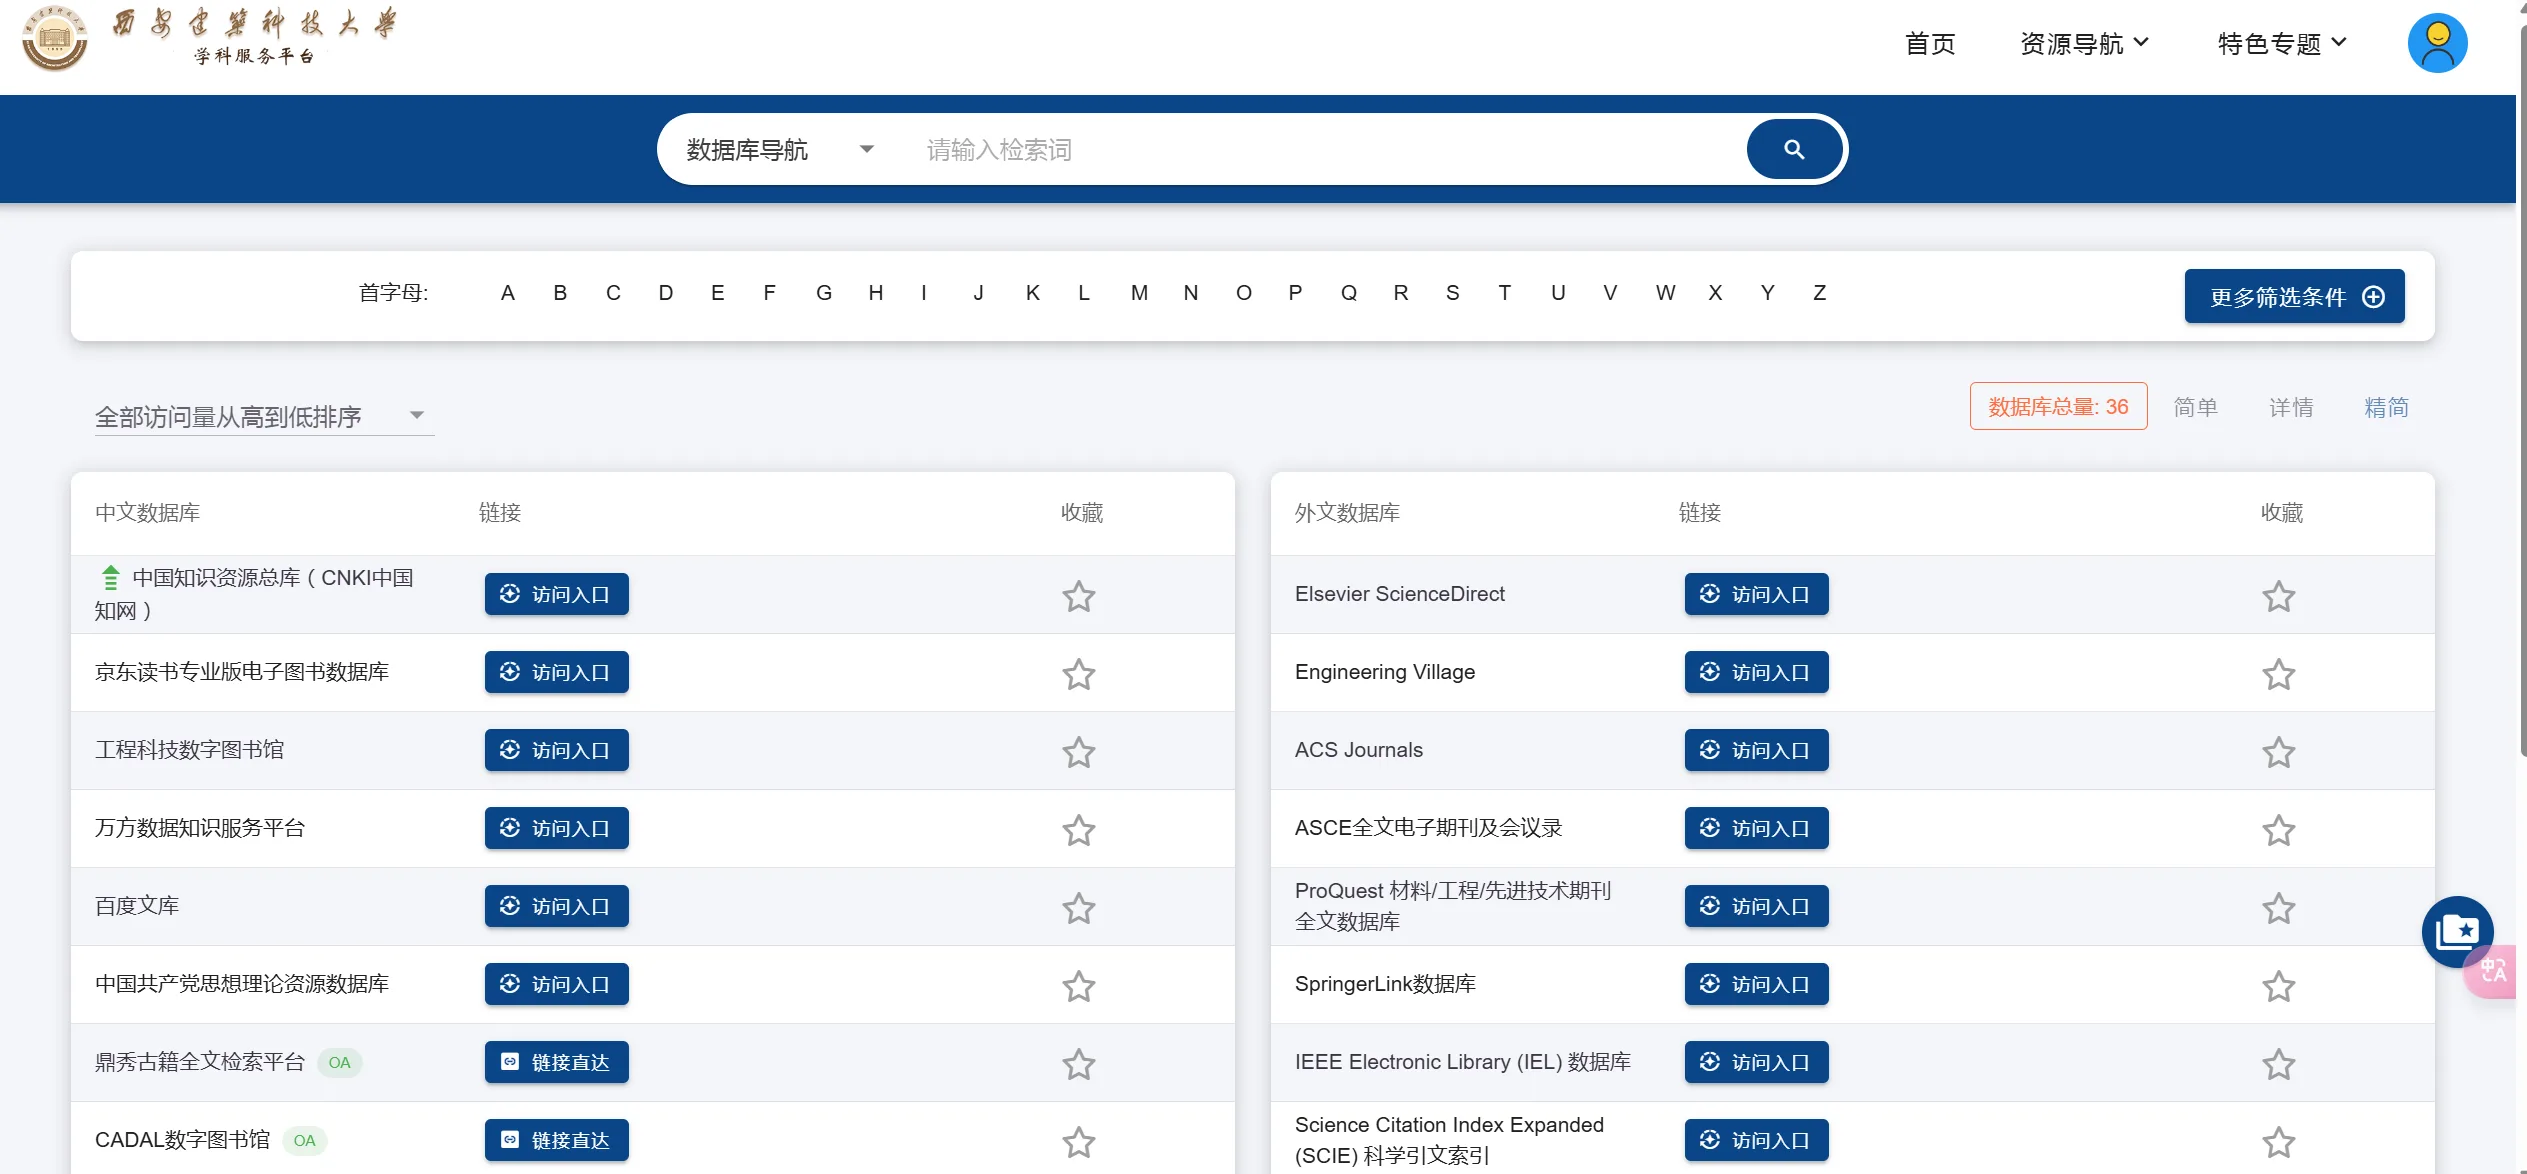Toggle favorite star for 百度文库
2527x1174 pixels.
(x=1078, y=908)
